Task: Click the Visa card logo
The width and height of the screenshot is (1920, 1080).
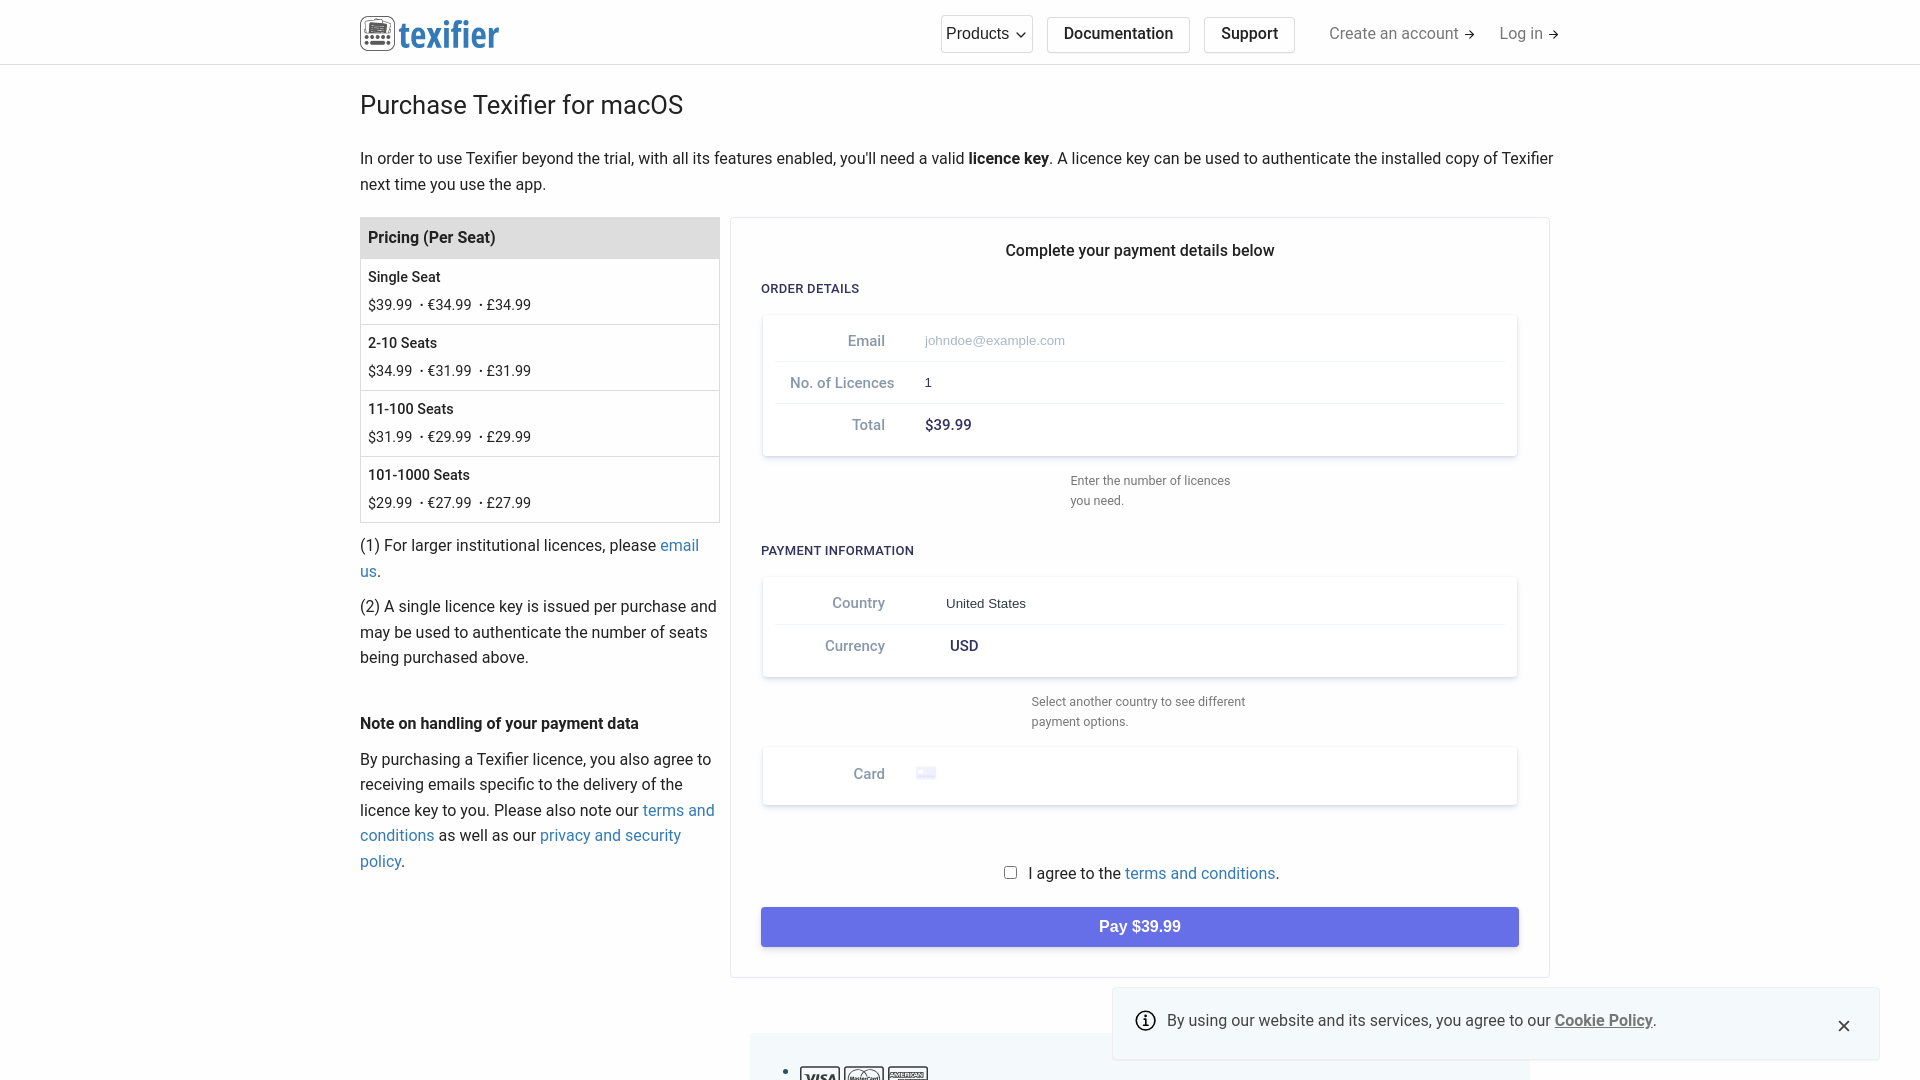Action: pos(820,1074)
